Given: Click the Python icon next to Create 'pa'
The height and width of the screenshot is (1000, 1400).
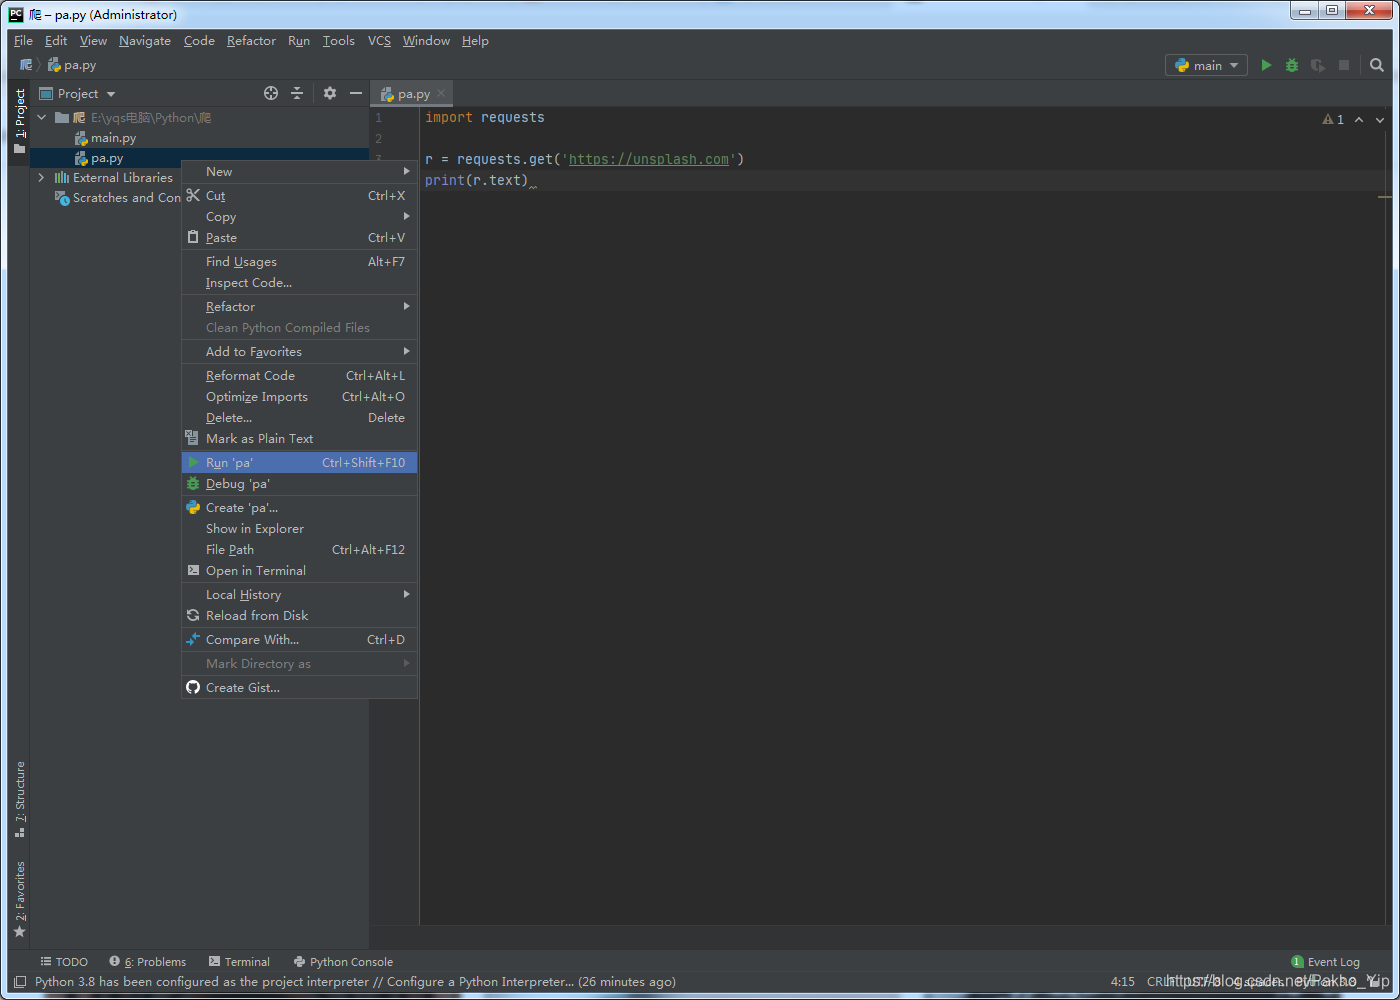Looking at the screenshot, I should (x=193, y=507).
